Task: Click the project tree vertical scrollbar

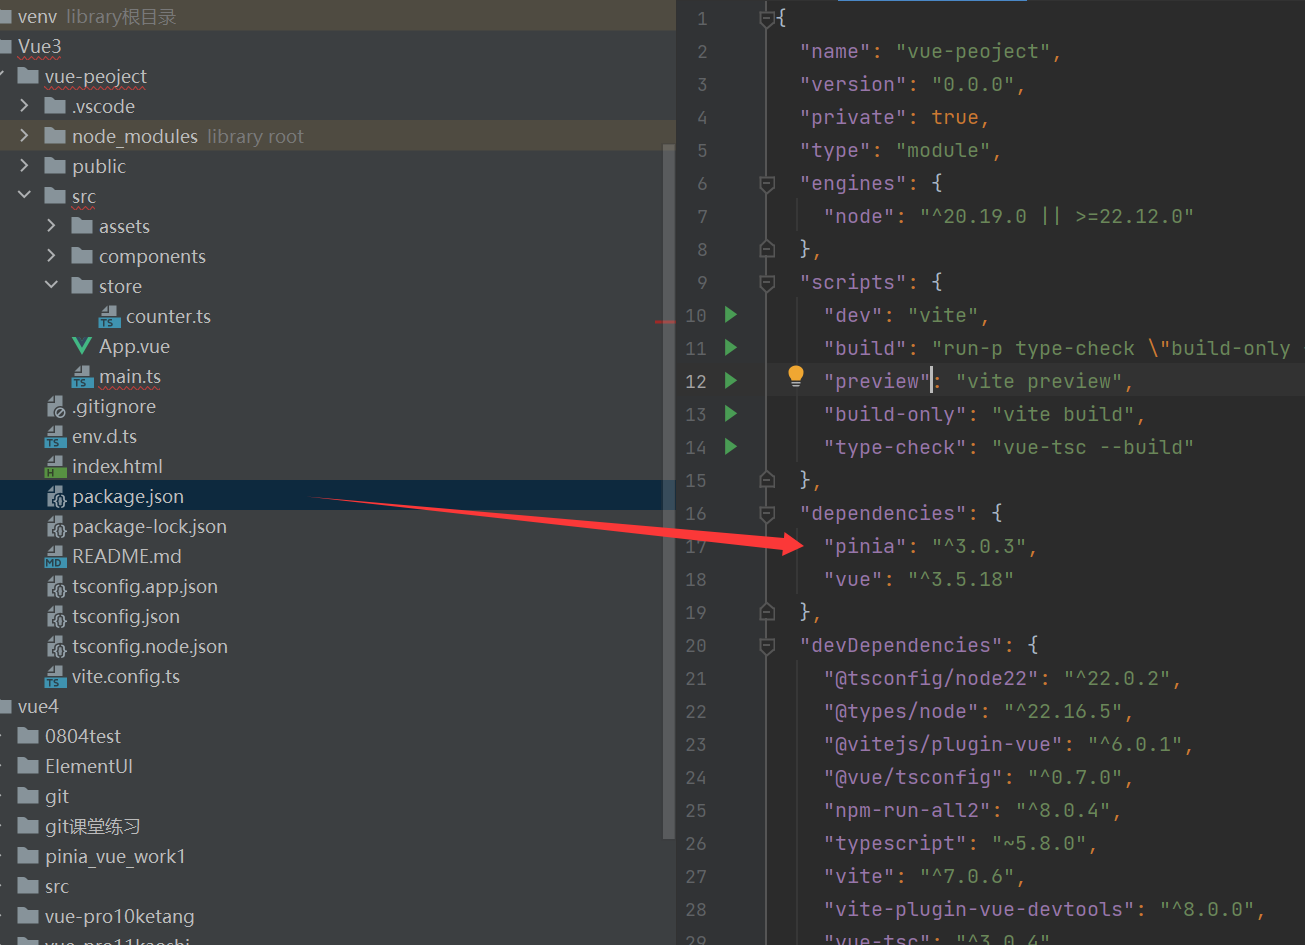Action: point(670,490)
